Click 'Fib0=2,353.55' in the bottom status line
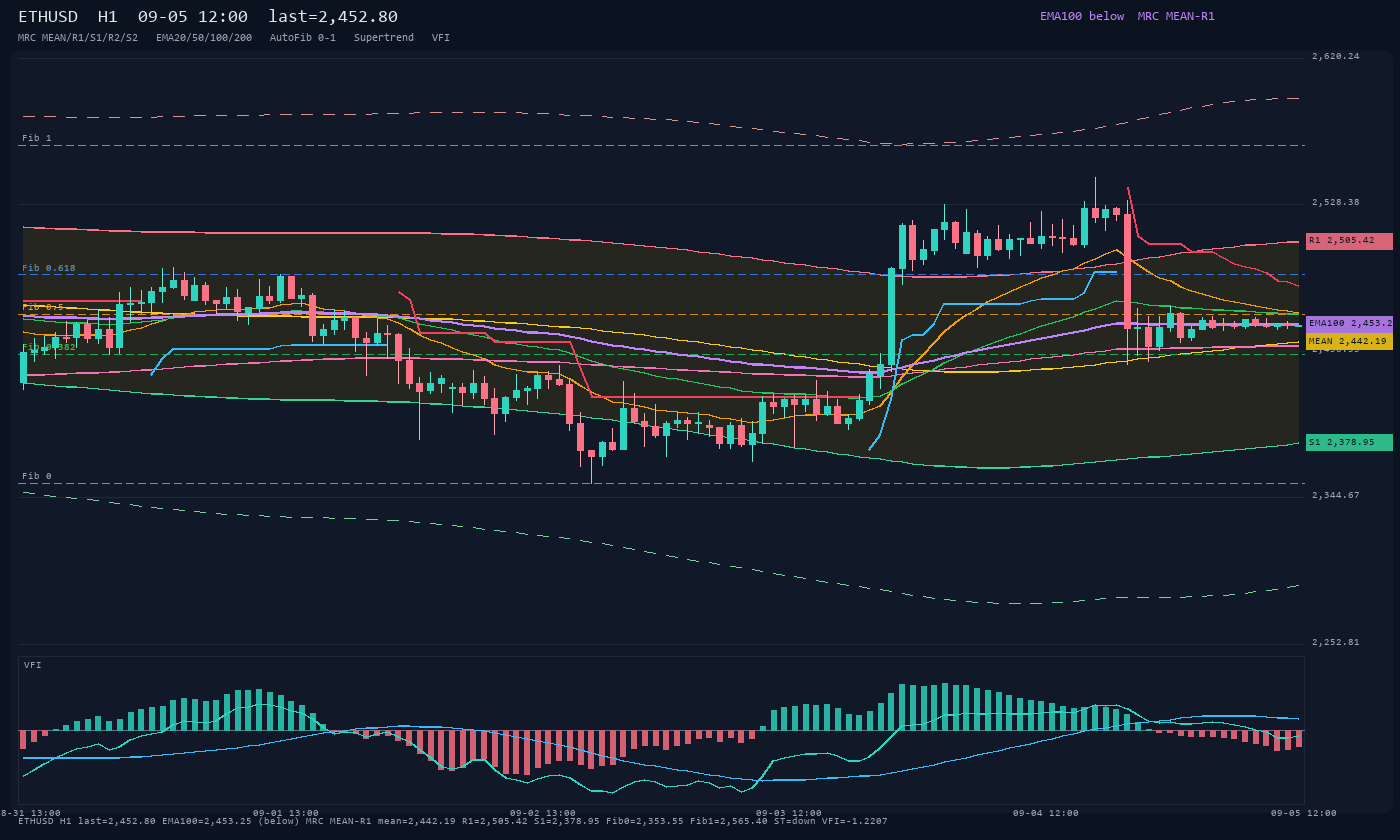1400x840 pixels. point(645,821)
